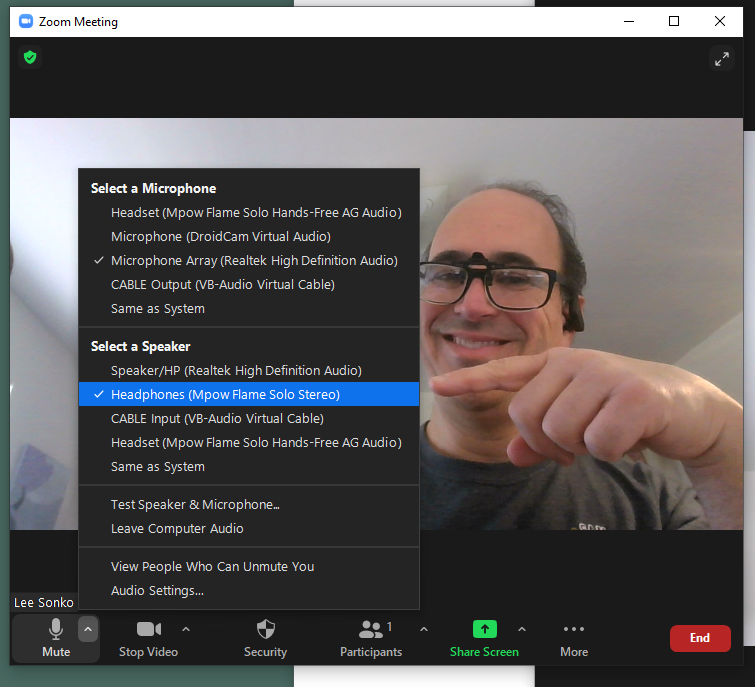
Task: Select Headset Mpow Flame Solo under speaker list
Action: (249, 443)
